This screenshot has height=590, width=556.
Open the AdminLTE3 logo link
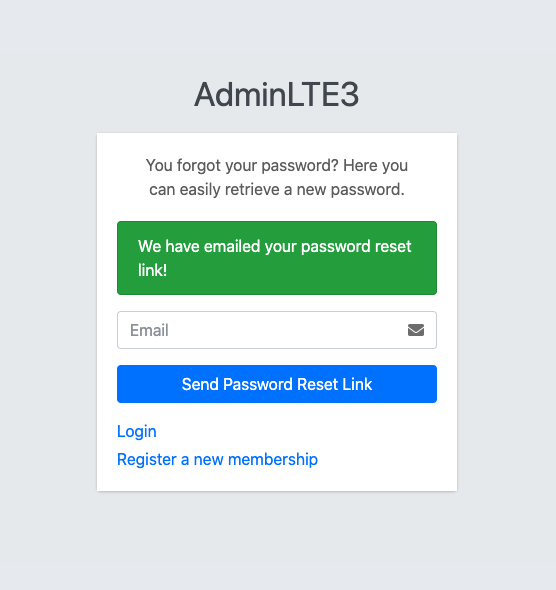point(277,94)
